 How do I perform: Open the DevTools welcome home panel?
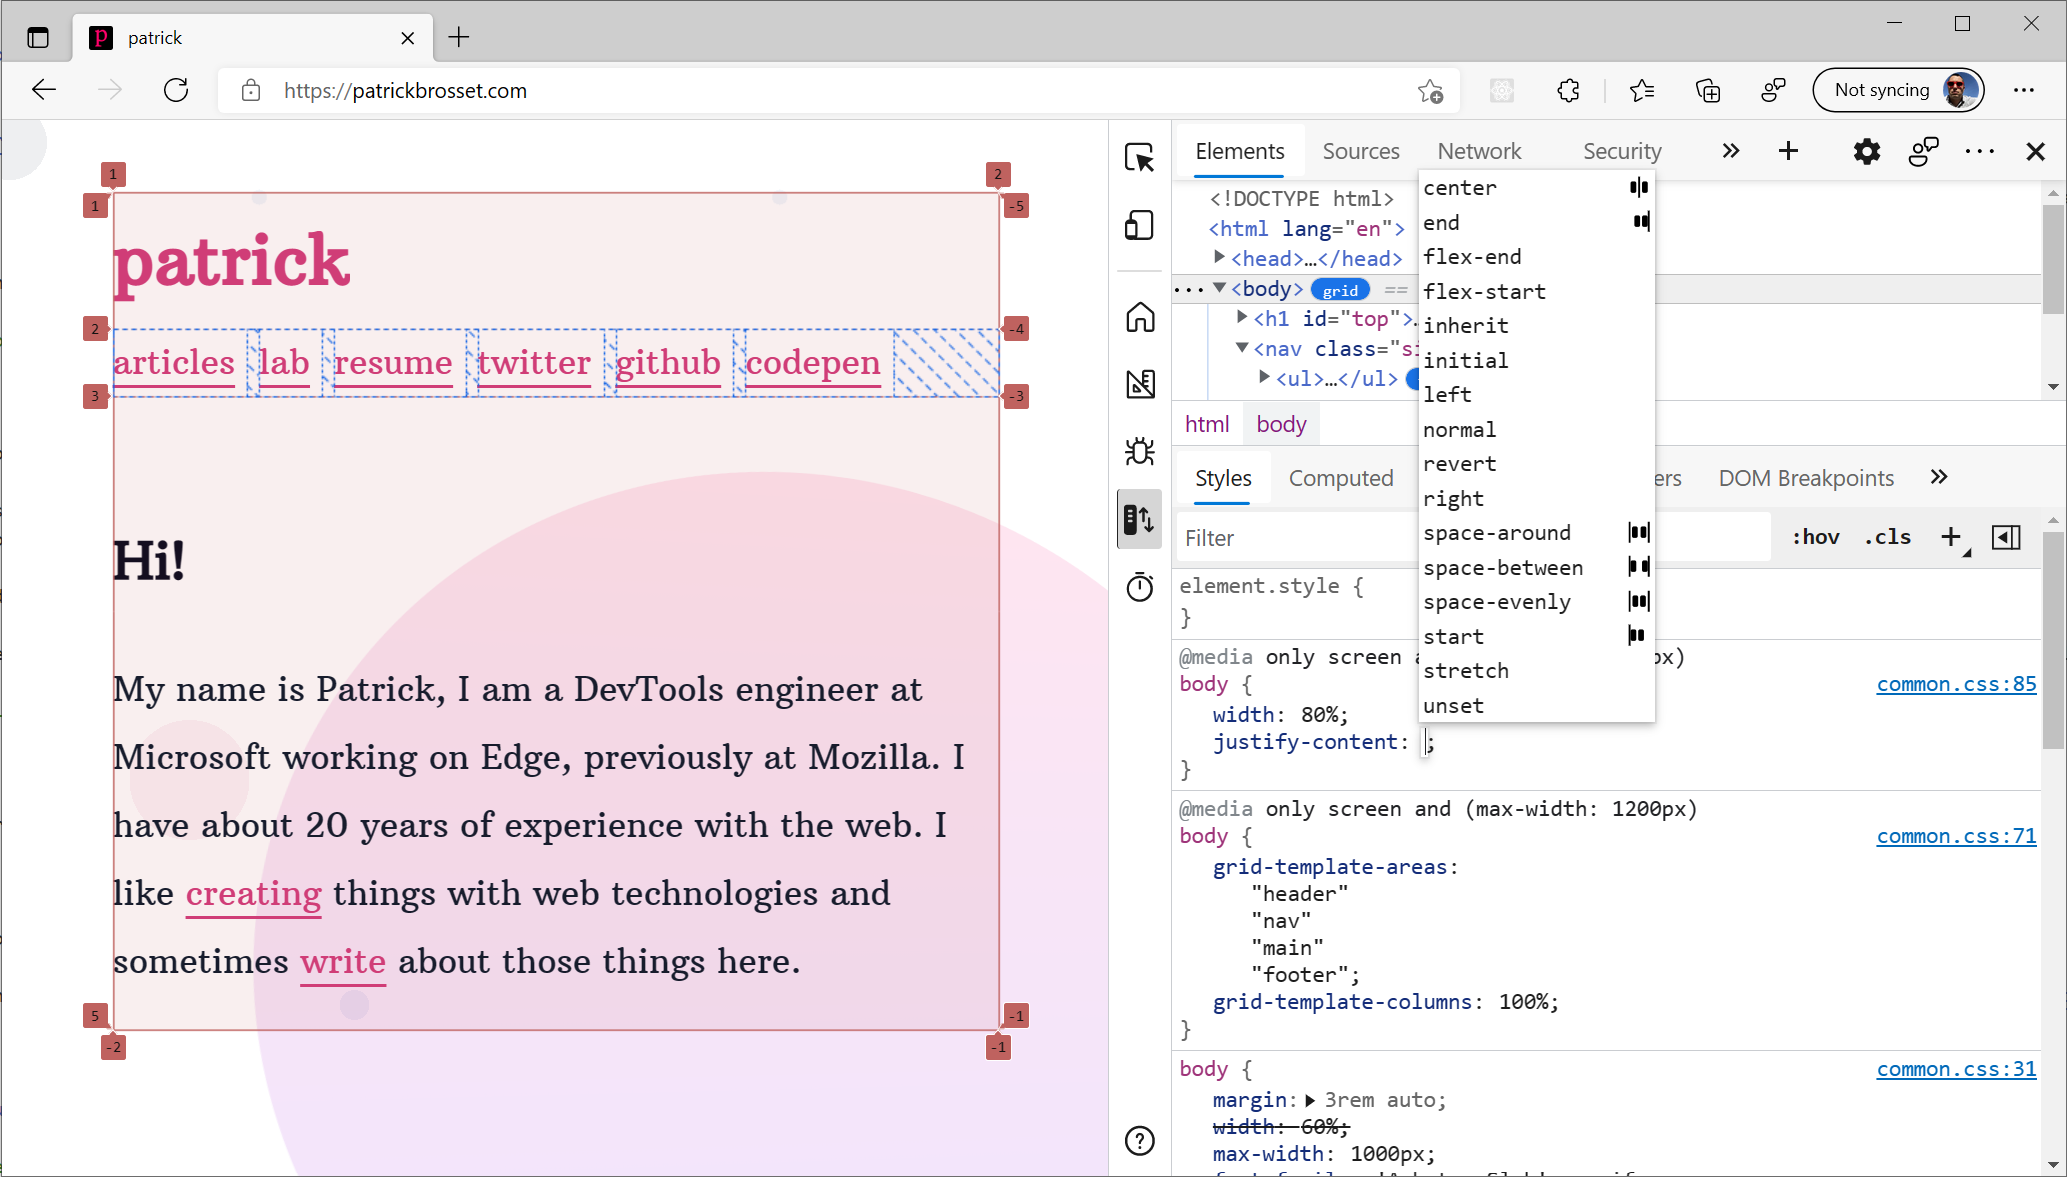tap(1139, 318)
